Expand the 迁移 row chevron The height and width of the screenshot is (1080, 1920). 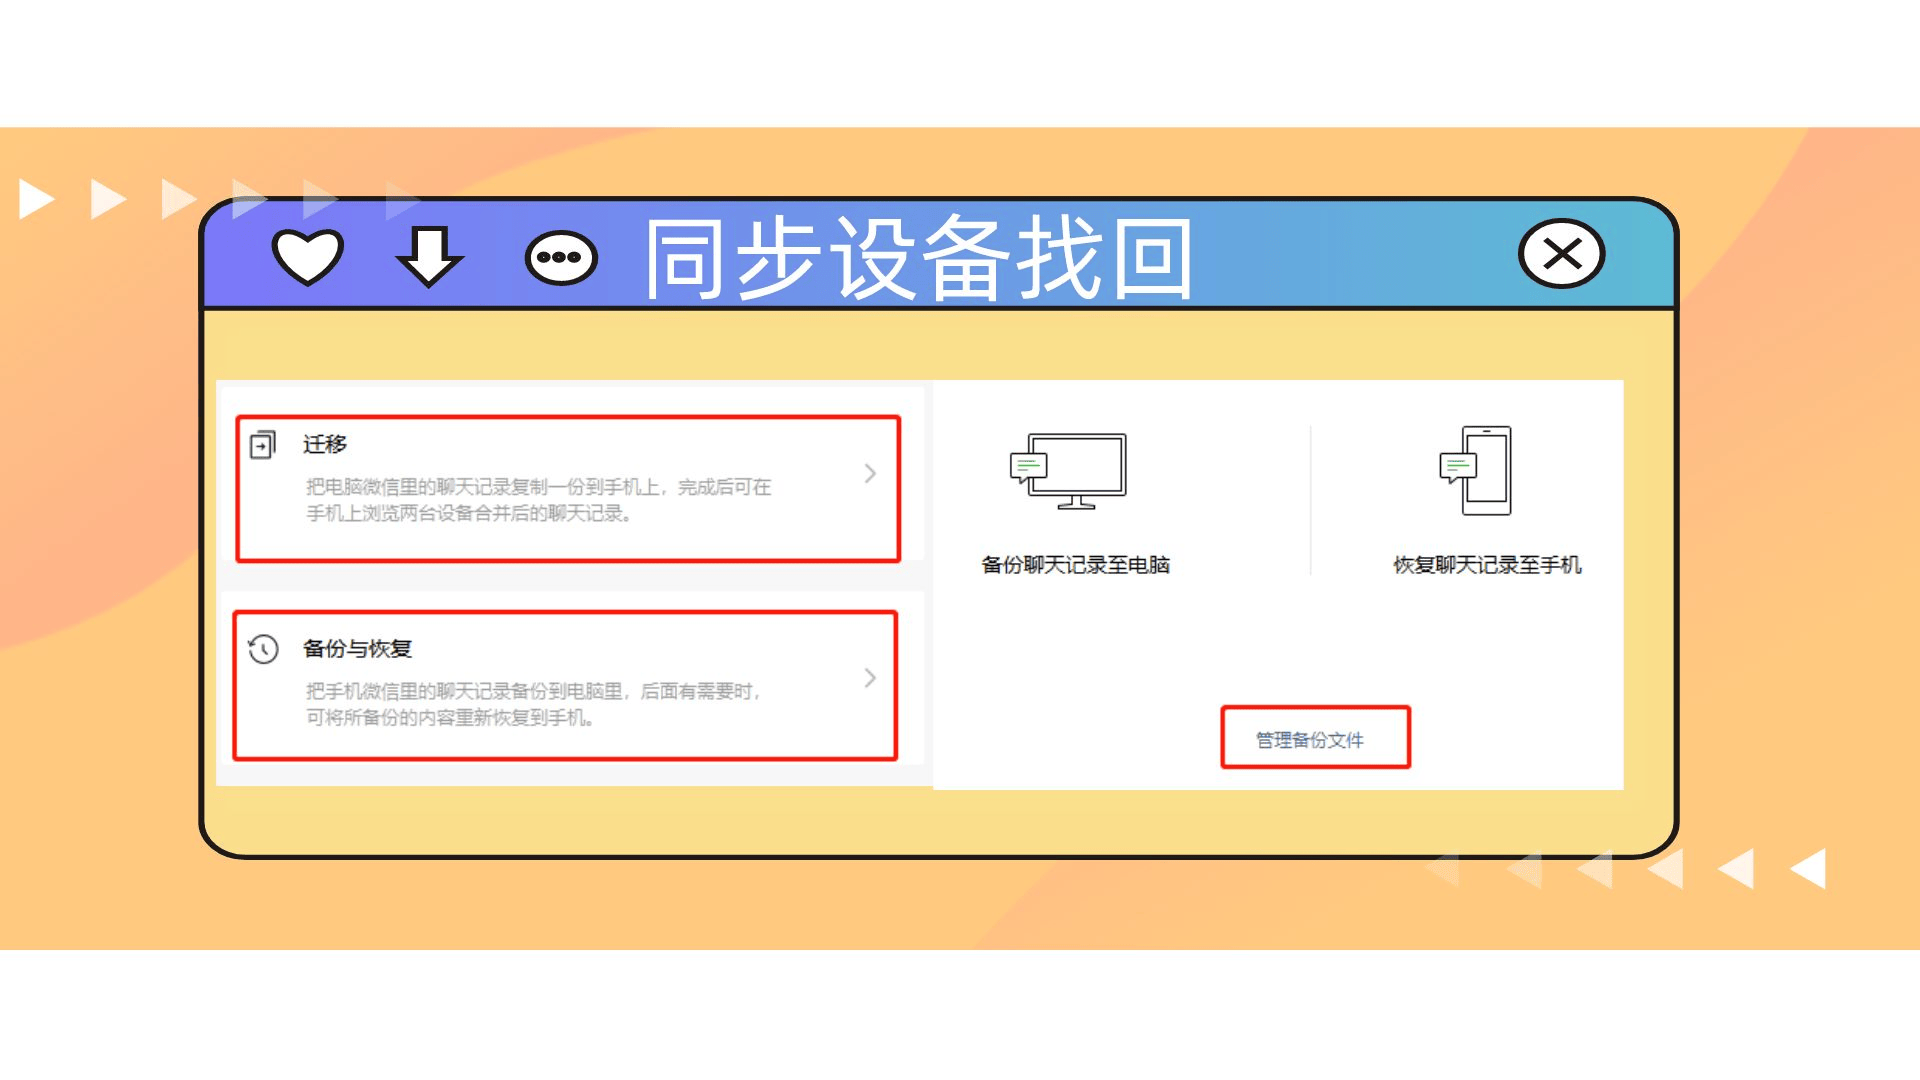870,473
